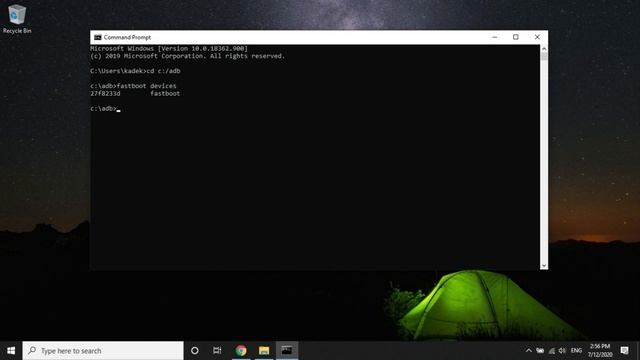The height and width of the screenshot is (360, 640).
Task: Click the scrollbar down arrow in Command Prompt
Action: tap(544, 266)
